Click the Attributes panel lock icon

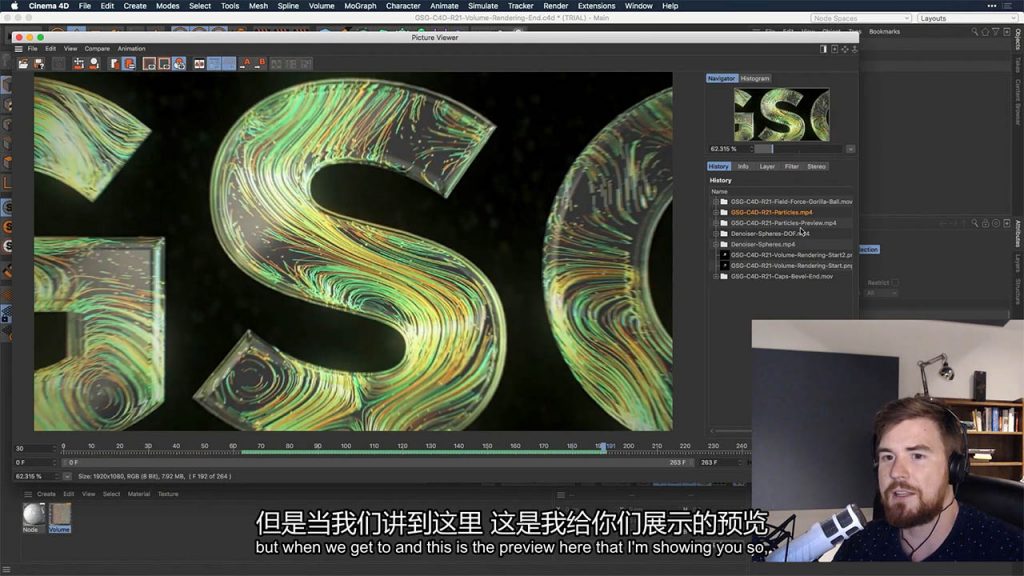pyautogui.click(x=985, y=223)
